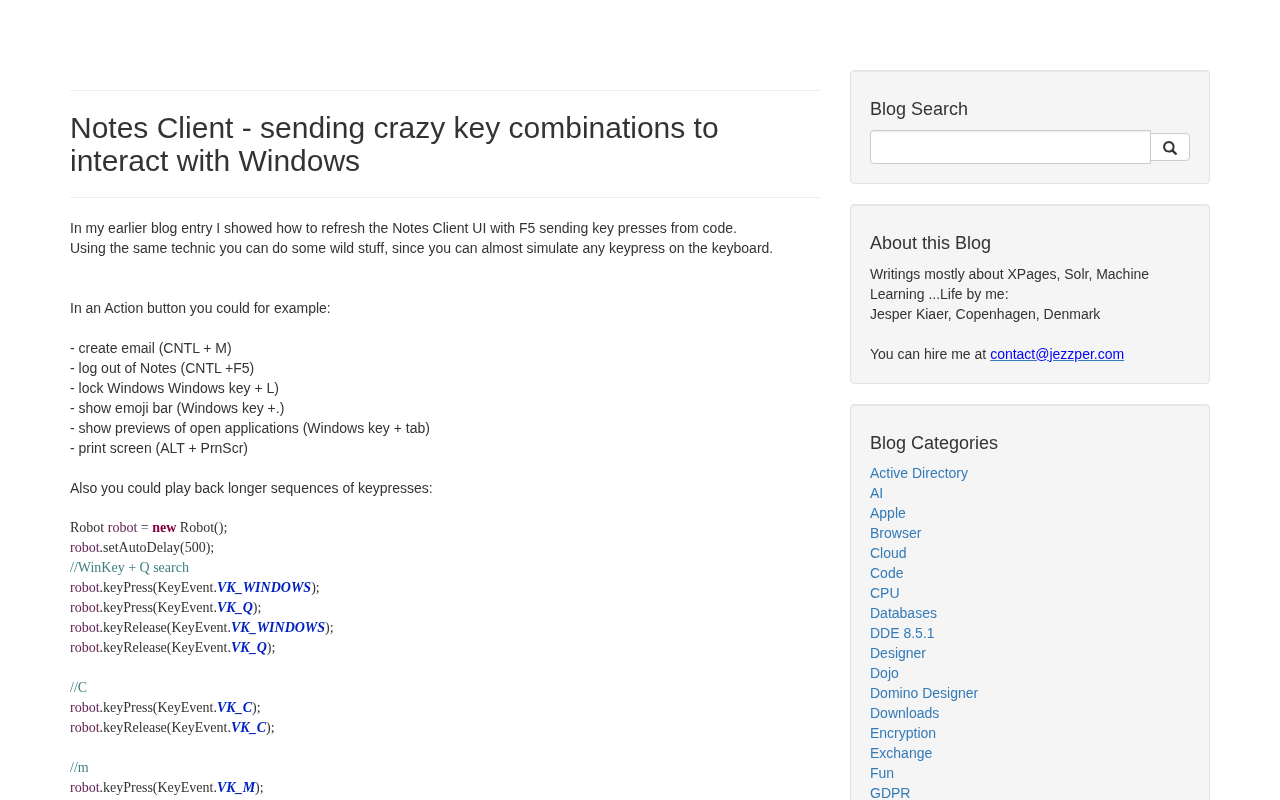1280x800 pixels.
Task: Open the DDE 8.5.1 category
Action: (902, 633)
